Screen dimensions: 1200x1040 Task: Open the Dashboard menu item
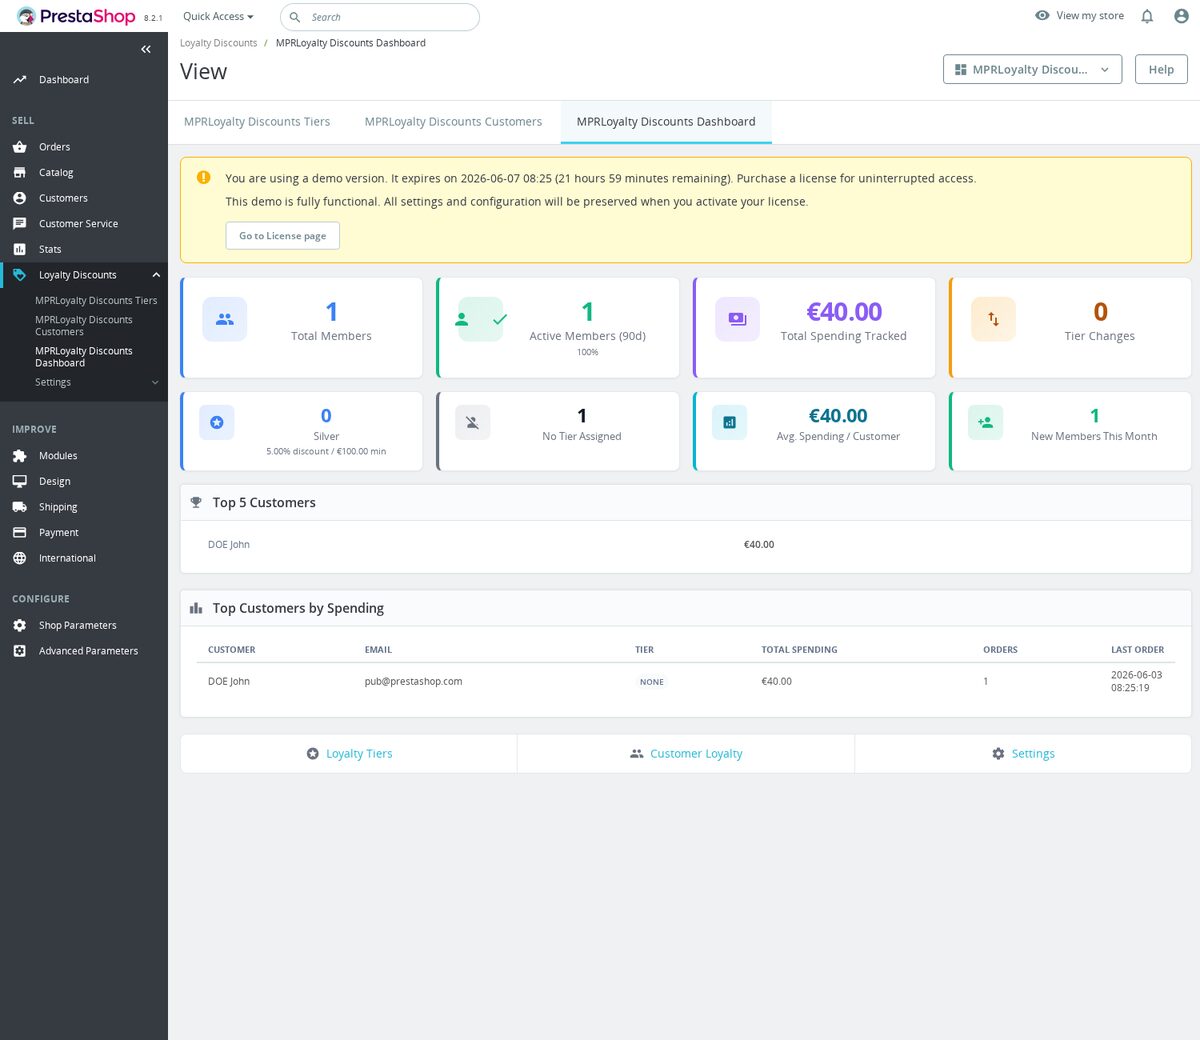tap(64, 80)
